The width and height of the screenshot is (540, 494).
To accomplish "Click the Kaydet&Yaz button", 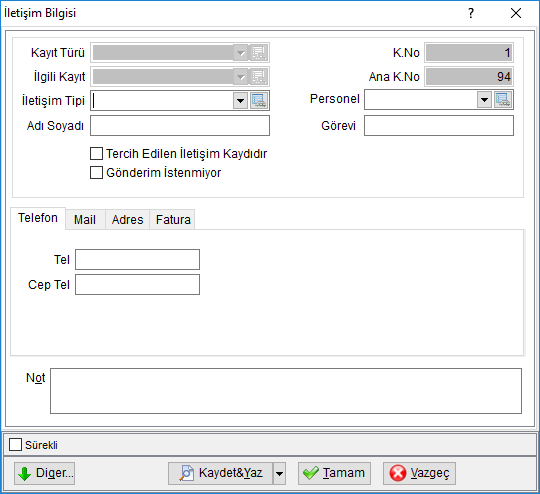I will [220, 473].
